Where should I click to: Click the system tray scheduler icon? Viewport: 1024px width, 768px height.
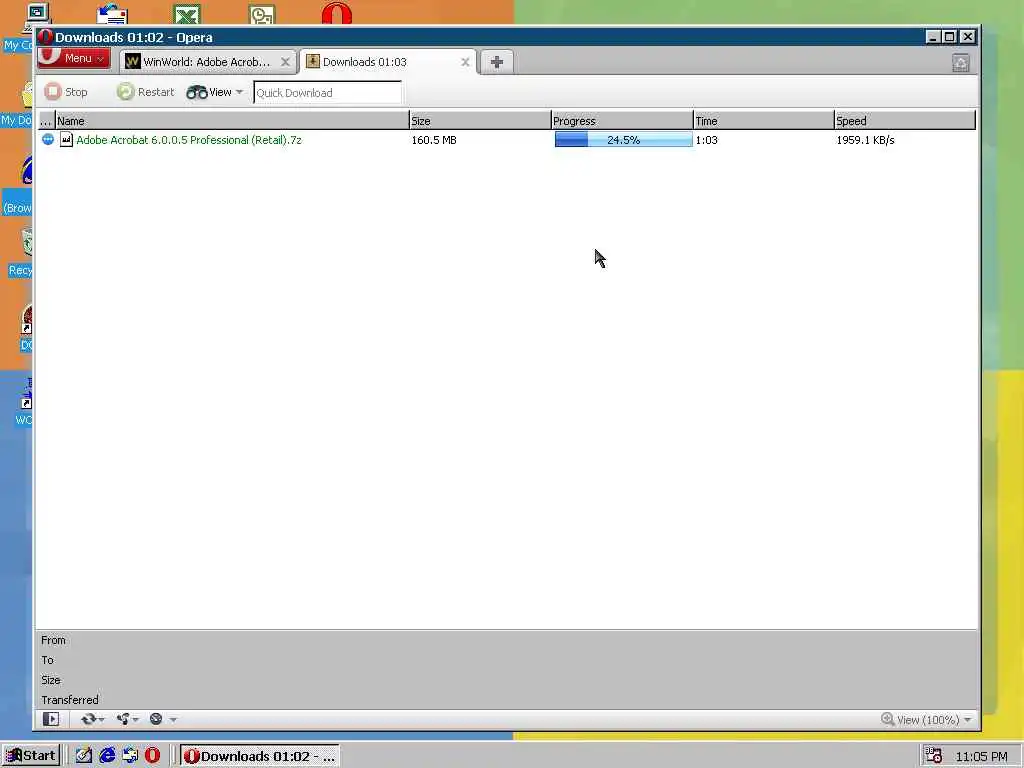tap(933, 755)
